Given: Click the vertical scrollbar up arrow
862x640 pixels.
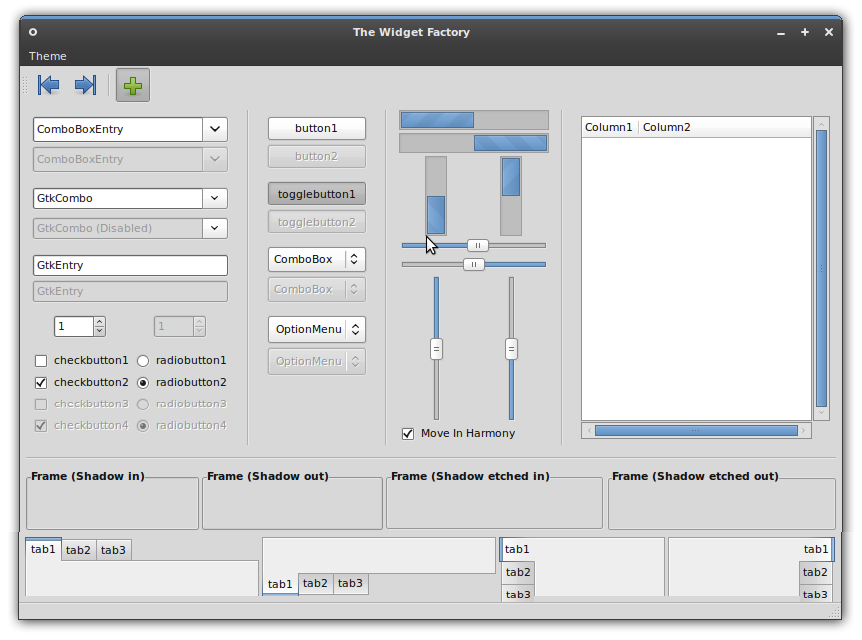Looking at the screenshot, I should pos(822,125).
